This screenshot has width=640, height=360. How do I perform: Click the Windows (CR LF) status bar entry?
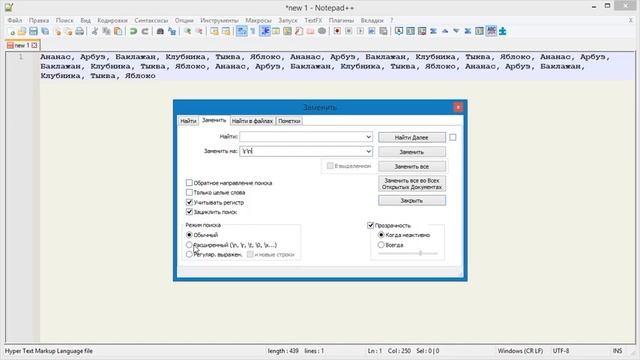coord(520,351)
